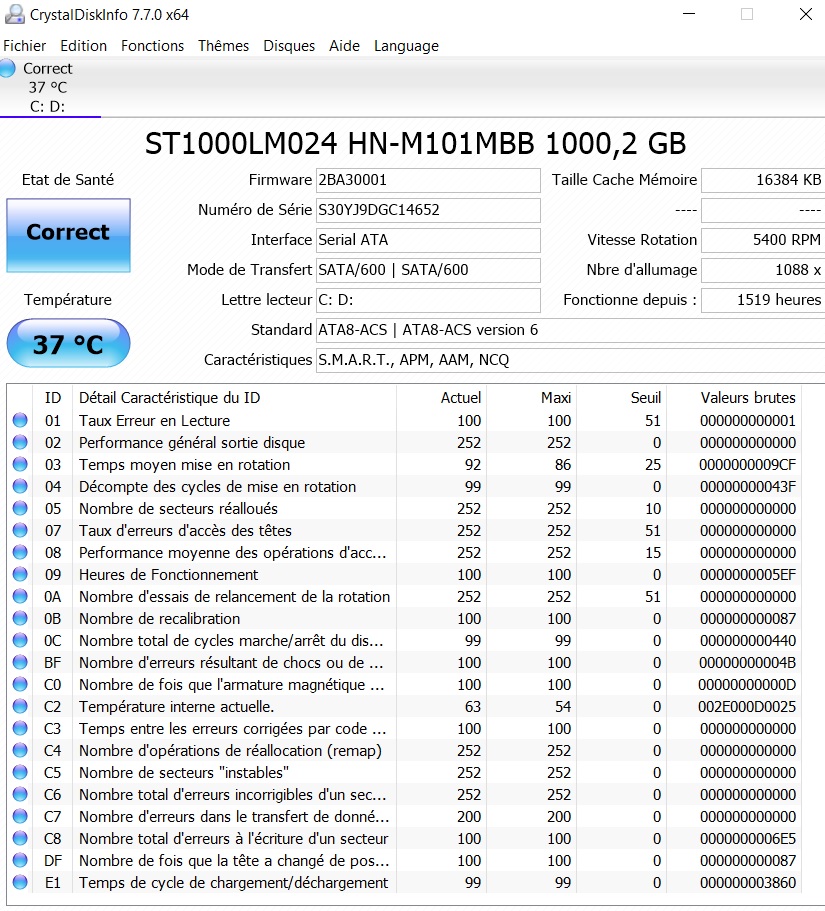825x911 pixels.
Task: Click the Etat de Santé label
Action: [x=68, y=180]
